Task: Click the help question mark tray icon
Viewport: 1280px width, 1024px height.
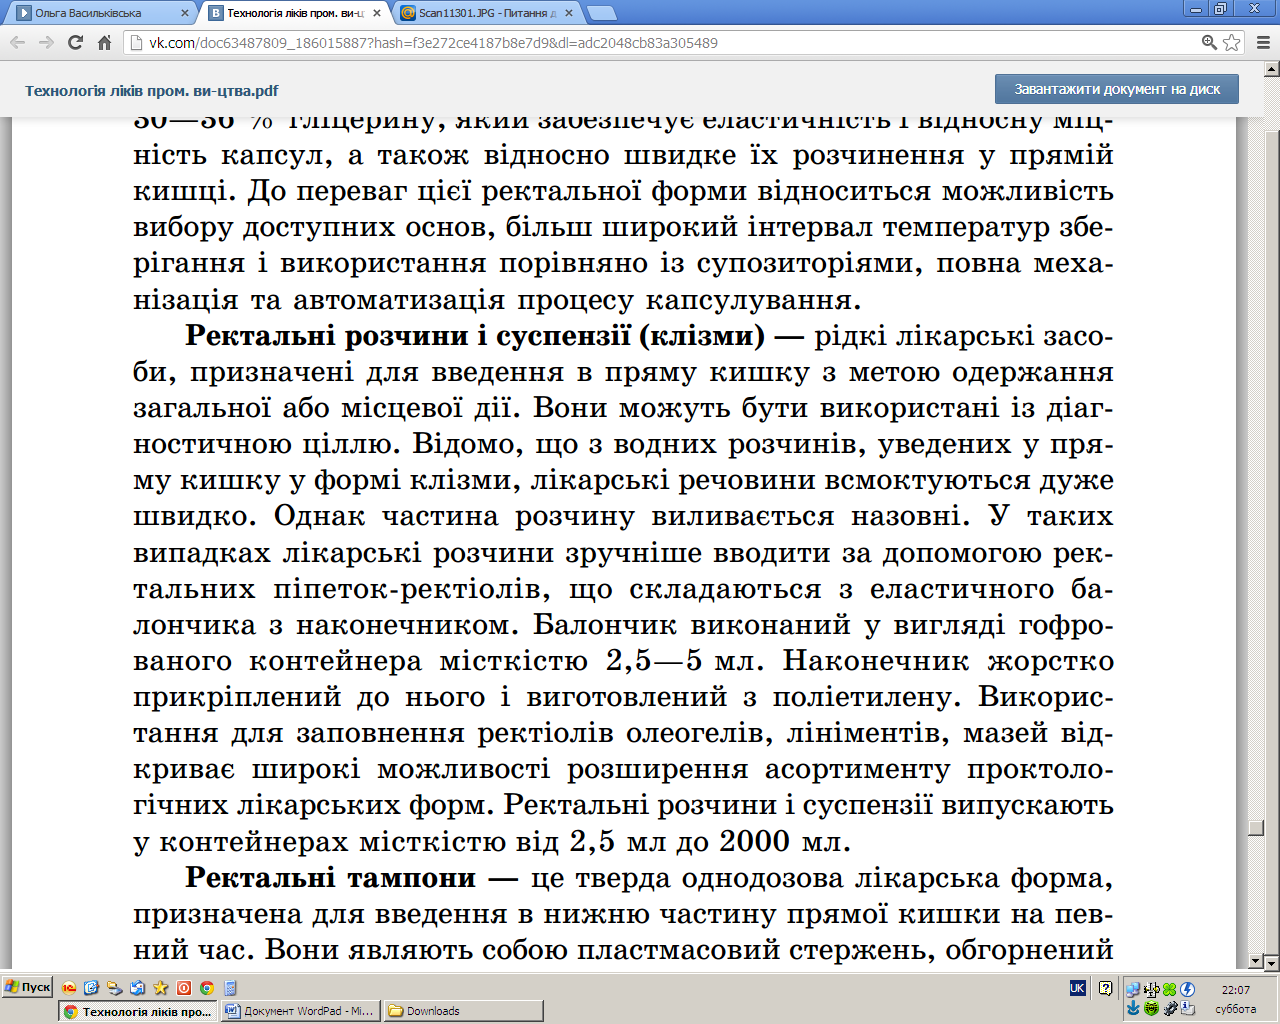Action: (1105, 988)
